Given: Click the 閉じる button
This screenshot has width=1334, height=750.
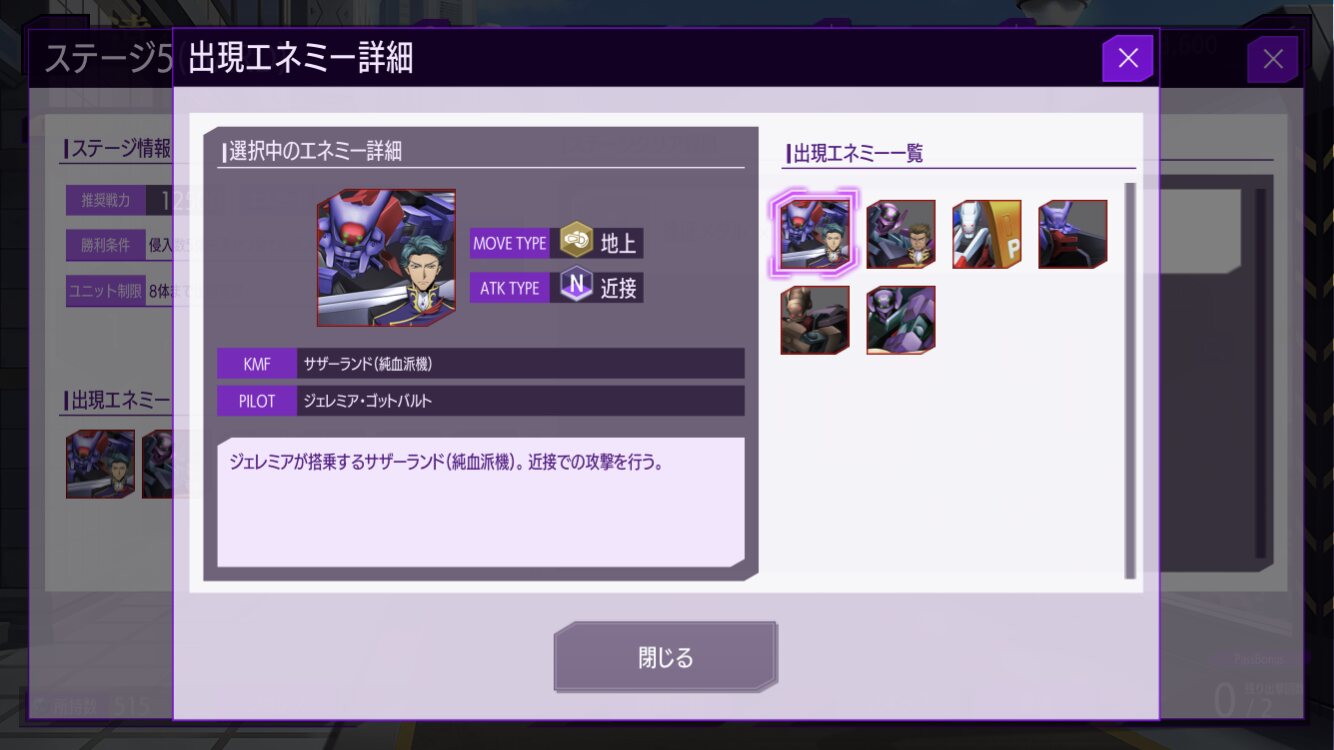Looking at the screenshot, I should coord(666,657).
